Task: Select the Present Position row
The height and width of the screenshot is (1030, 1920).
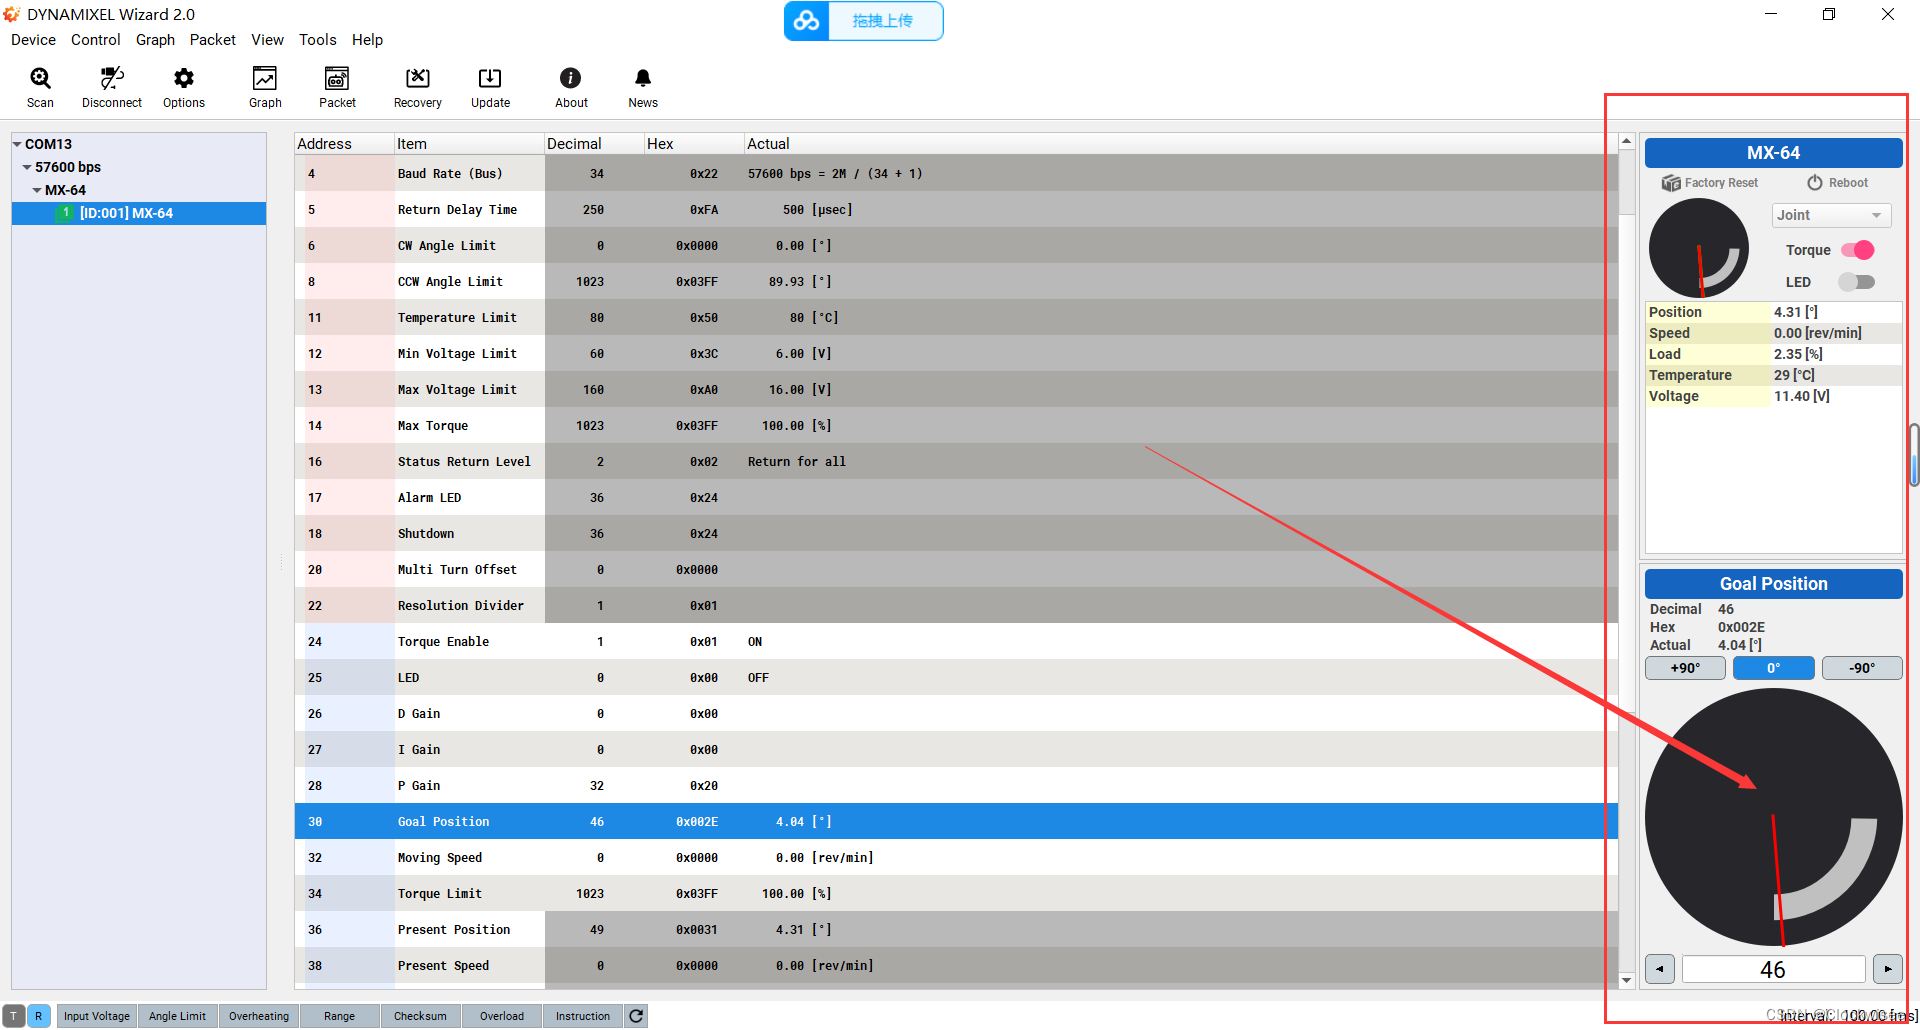Action: pos(956,929)
